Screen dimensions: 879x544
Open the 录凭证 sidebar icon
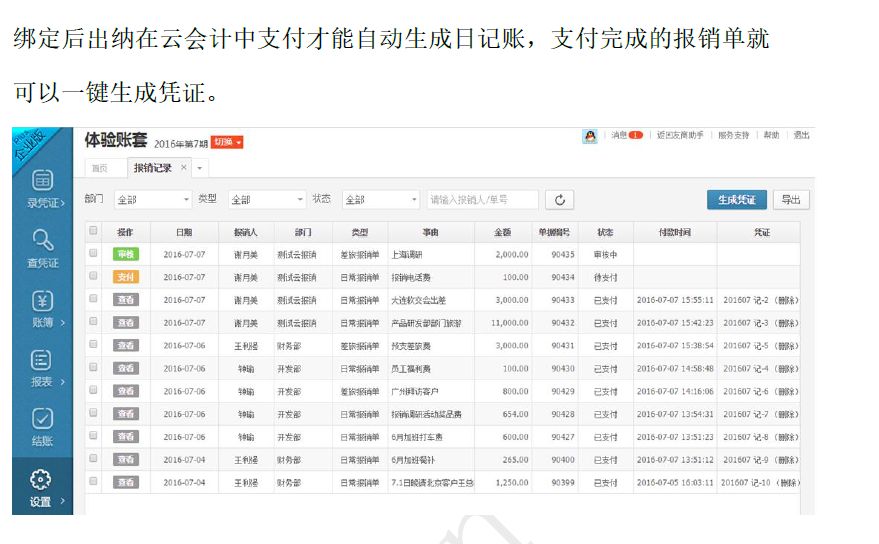tap(43, 181)
